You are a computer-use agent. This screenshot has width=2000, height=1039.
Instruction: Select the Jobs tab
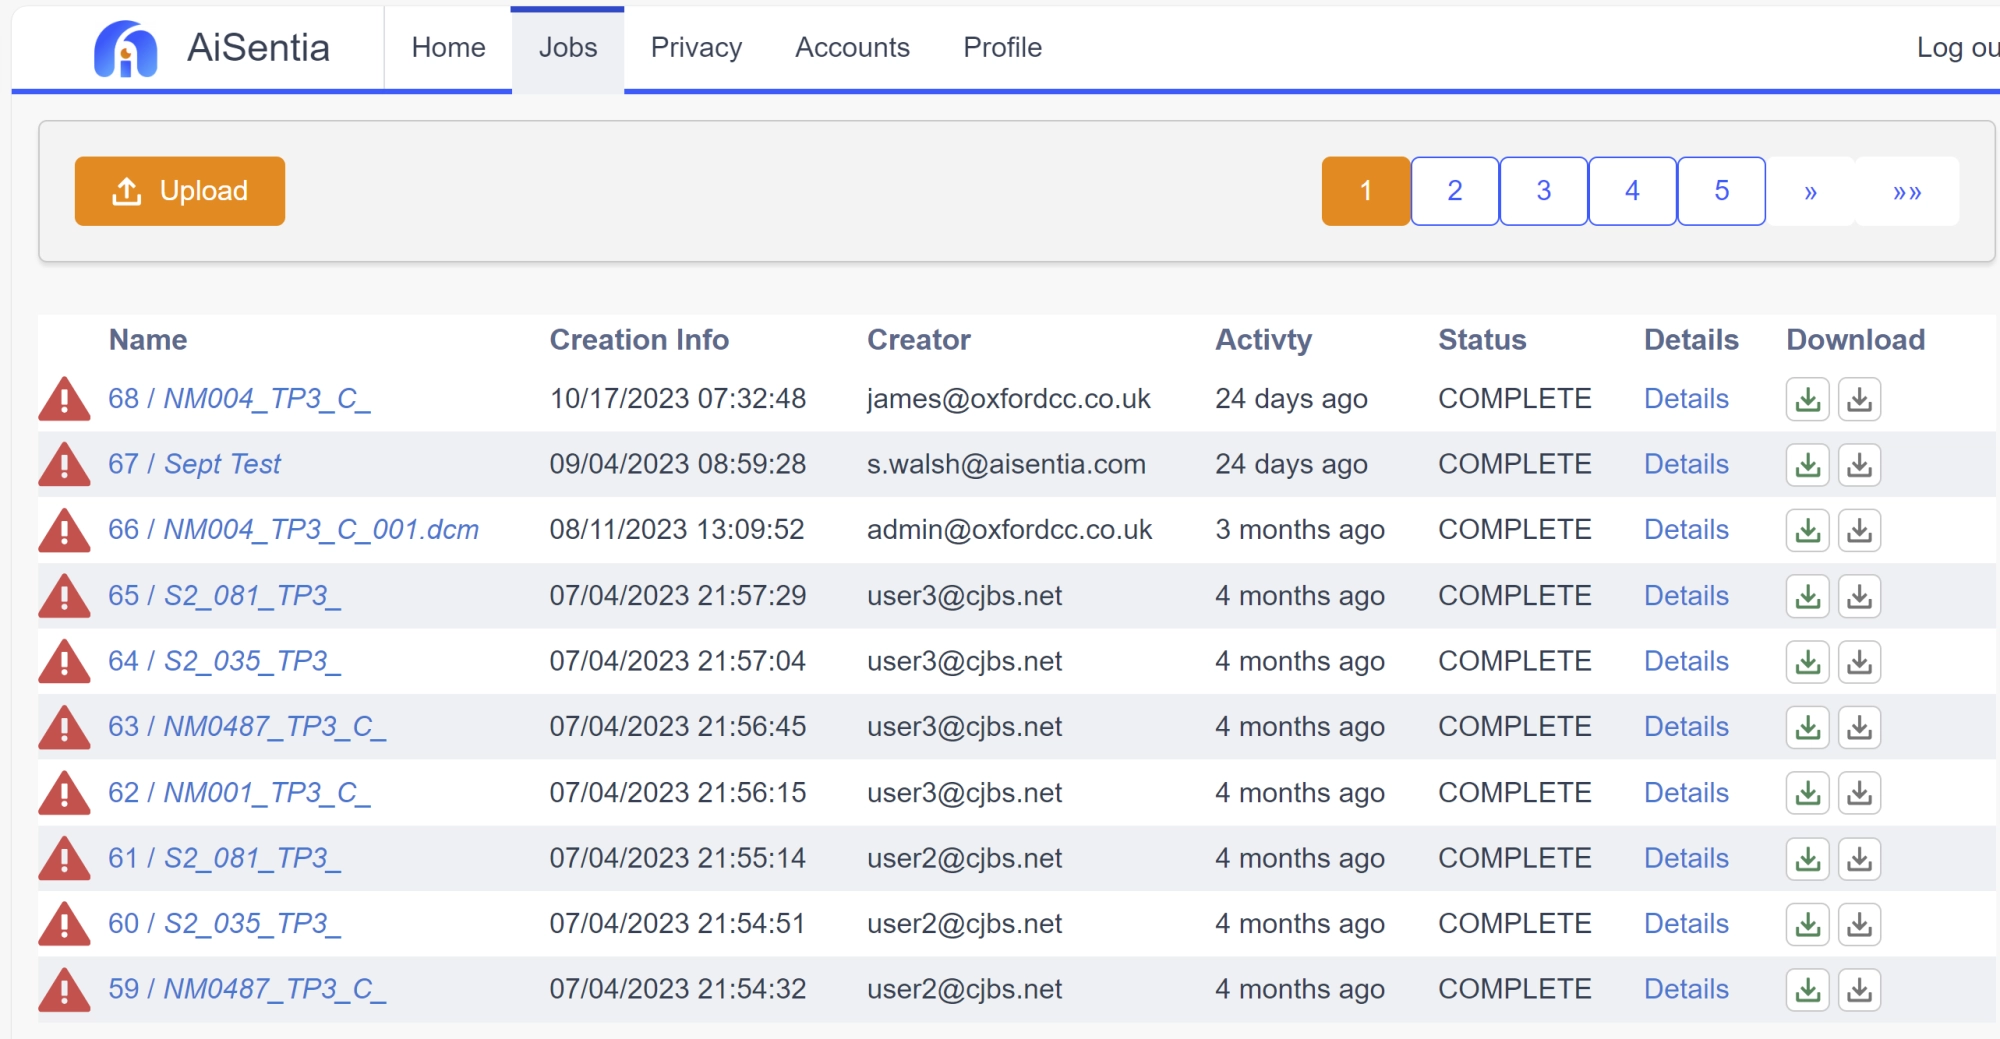click(x=568, y=48)
